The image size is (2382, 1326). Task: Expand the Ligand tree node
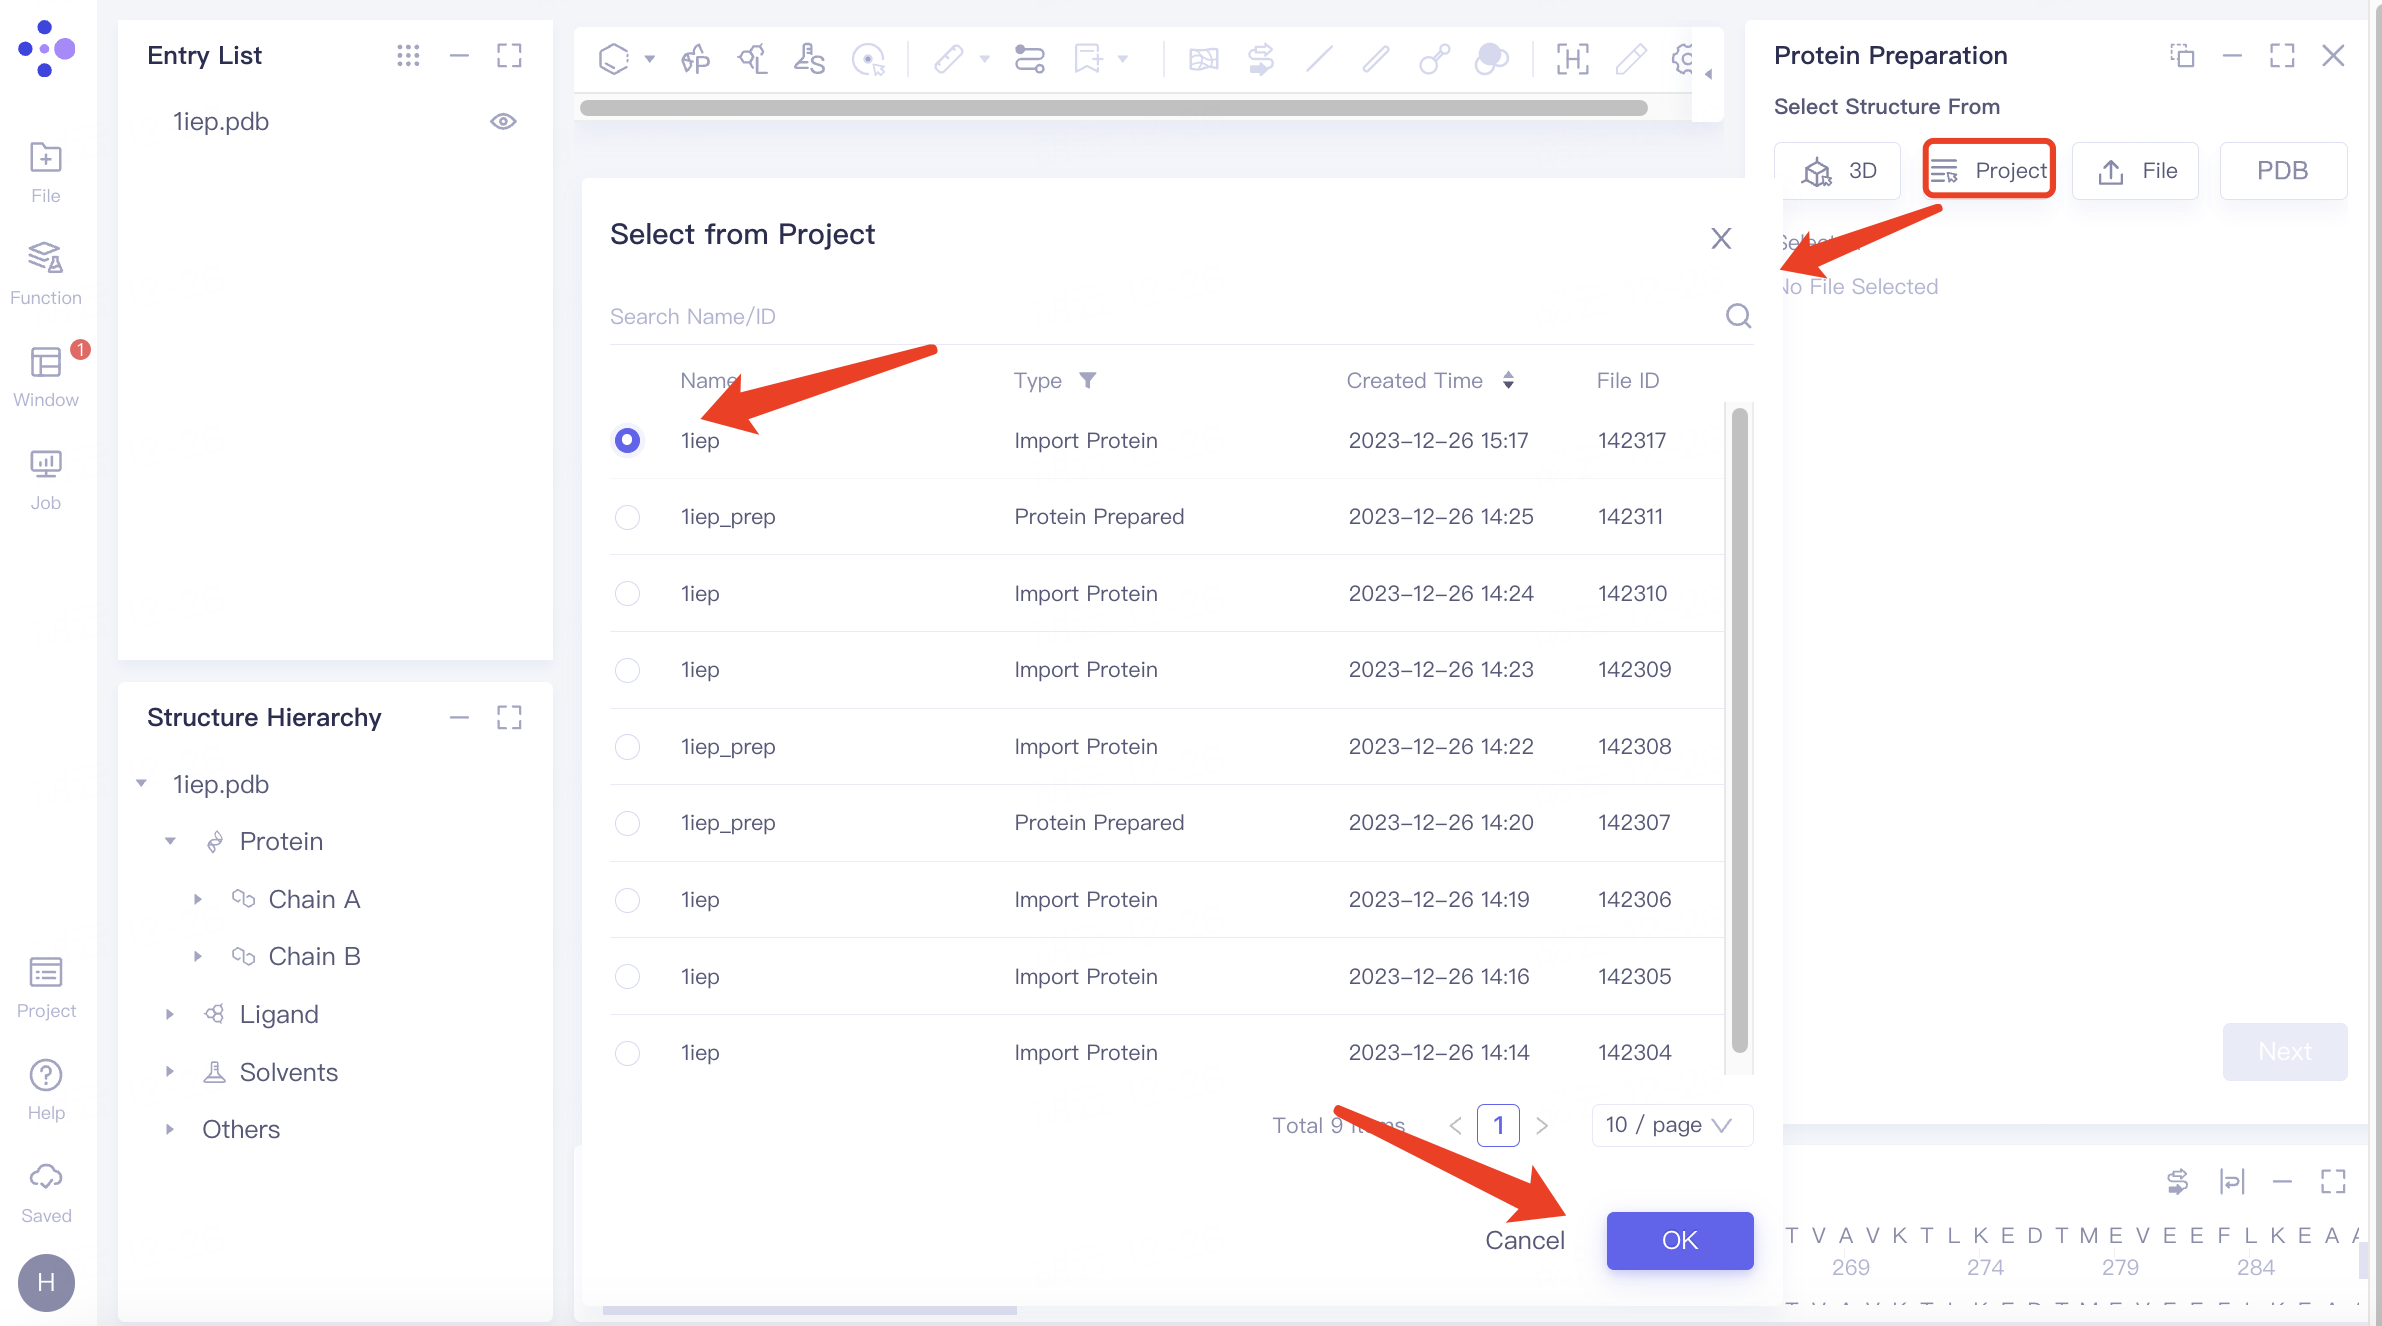point(170,1014)
